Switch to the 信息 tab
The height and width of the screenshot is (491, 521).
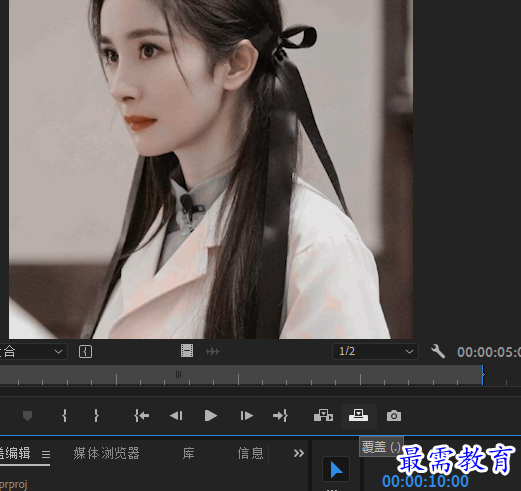pos(250,453)
